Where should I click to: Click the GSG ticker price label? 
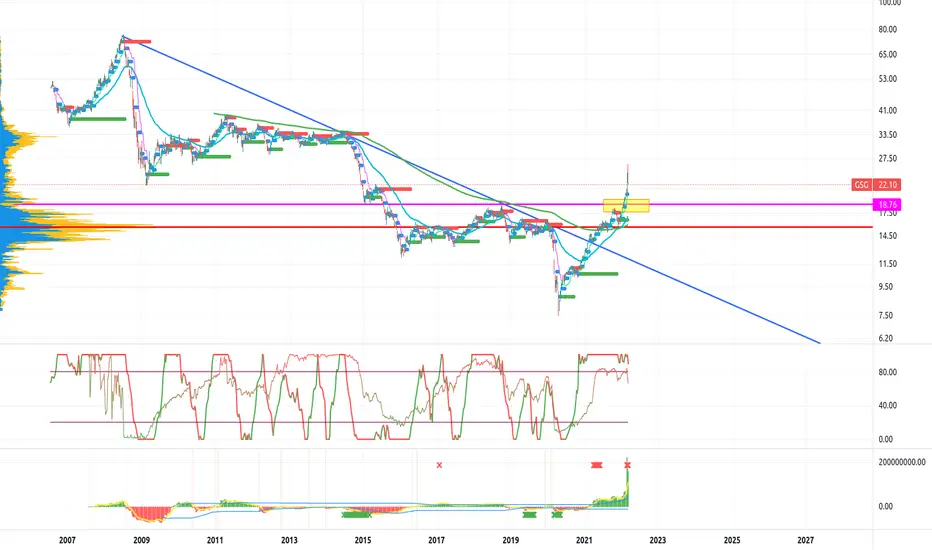pos(861,185)
